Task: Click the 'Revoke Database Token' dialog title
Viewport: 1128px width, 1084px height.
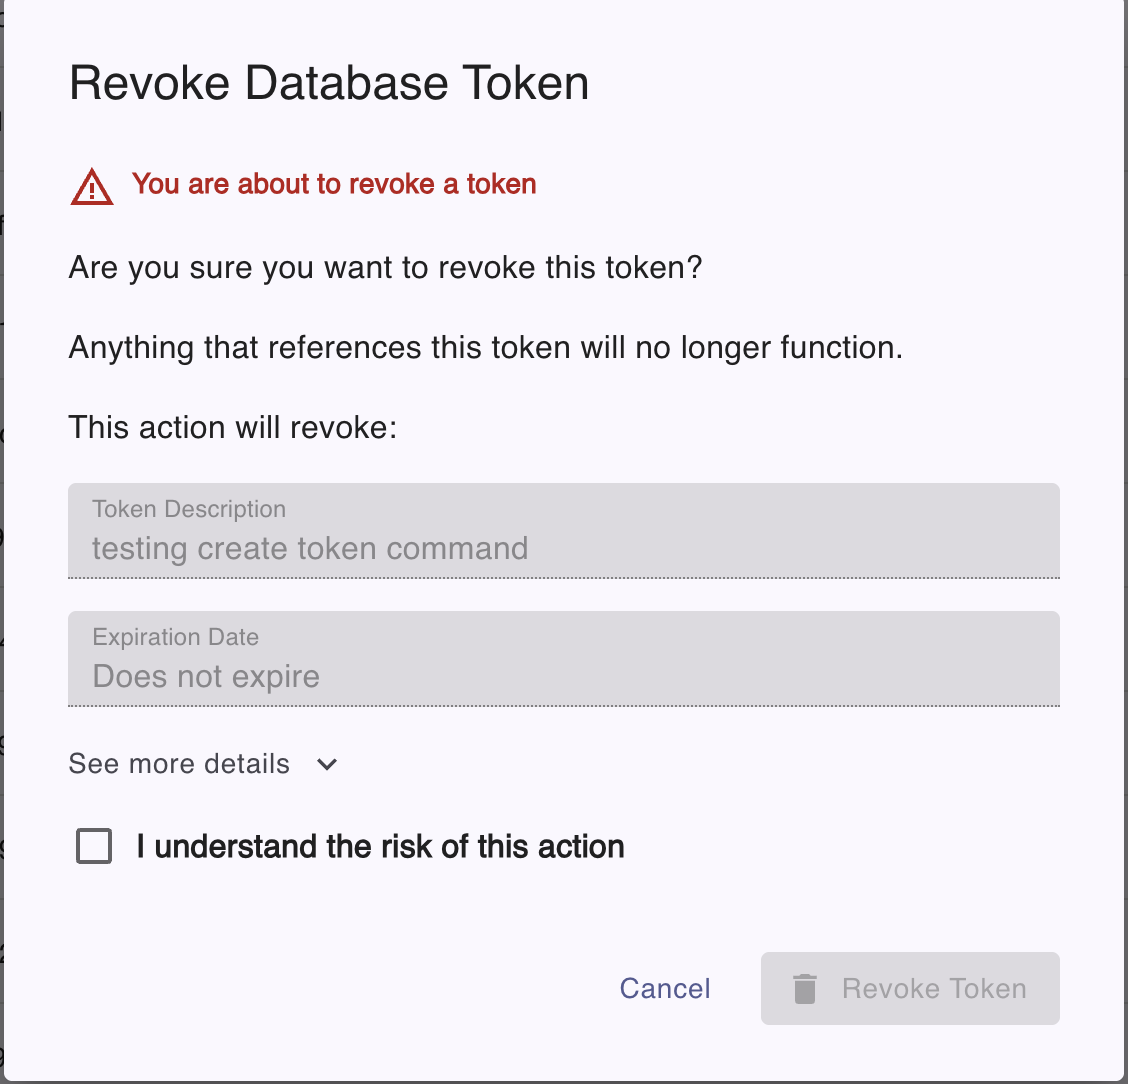Action: pyautogui.click(x=328, y=83)
